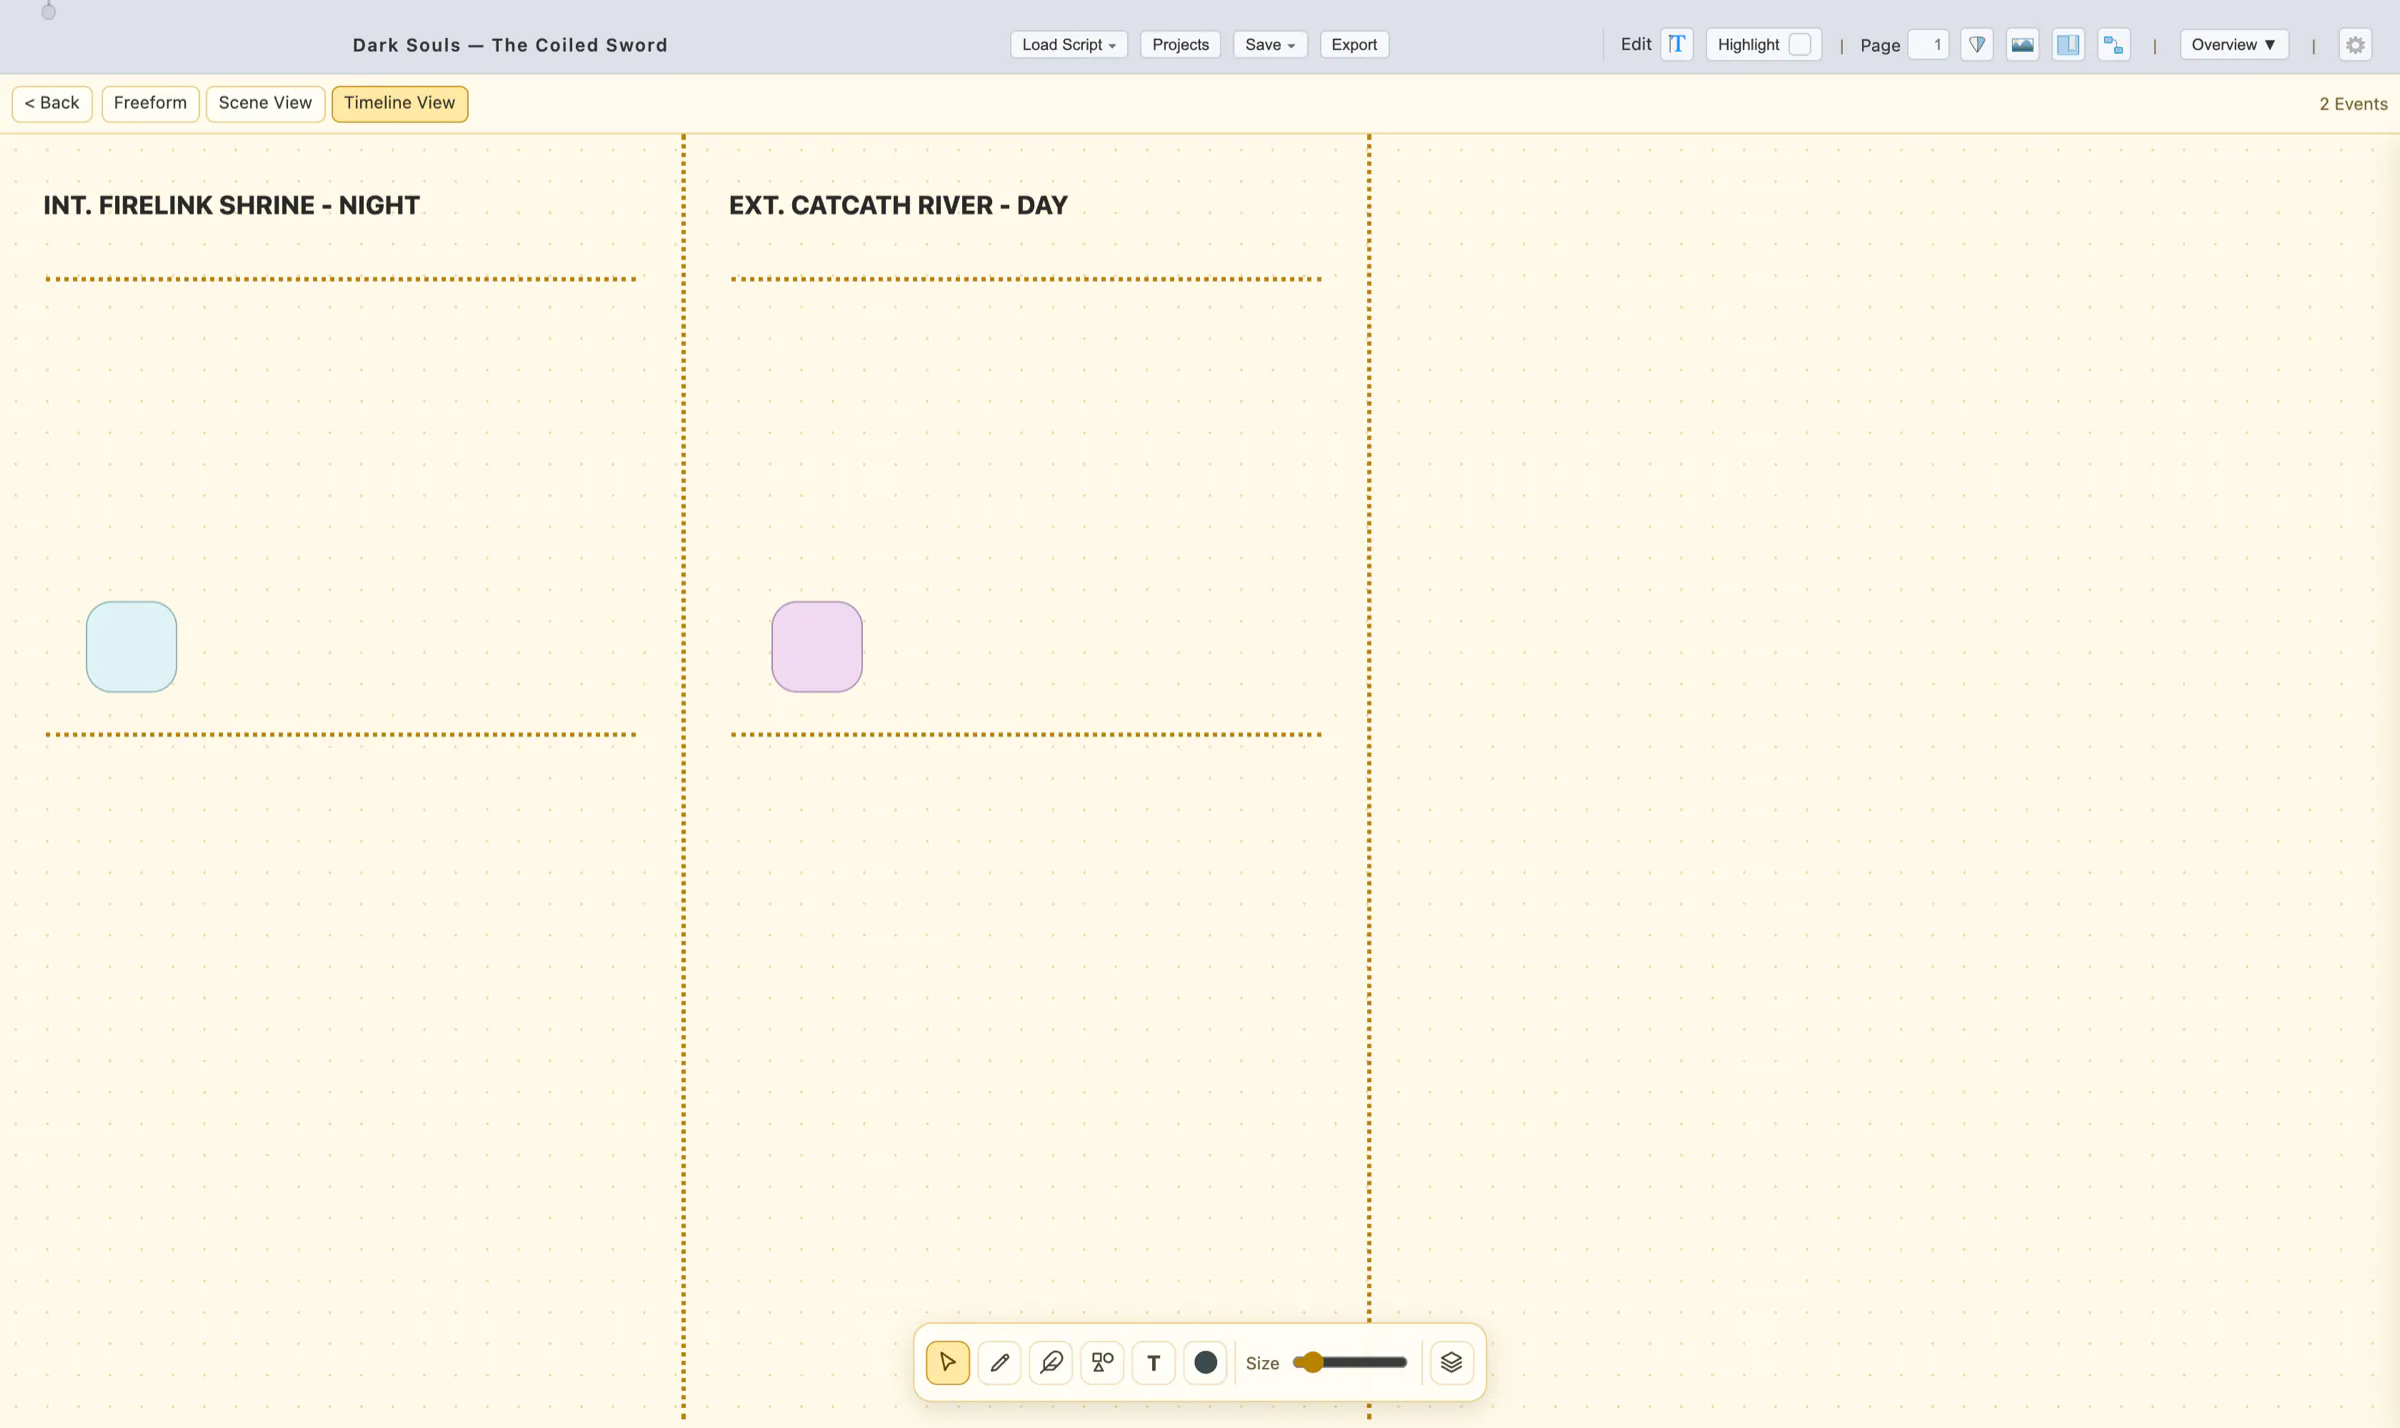Select the feather pen tool
The height and width of the screenshot is (1428, 2400).
tap(1050, 1362)
